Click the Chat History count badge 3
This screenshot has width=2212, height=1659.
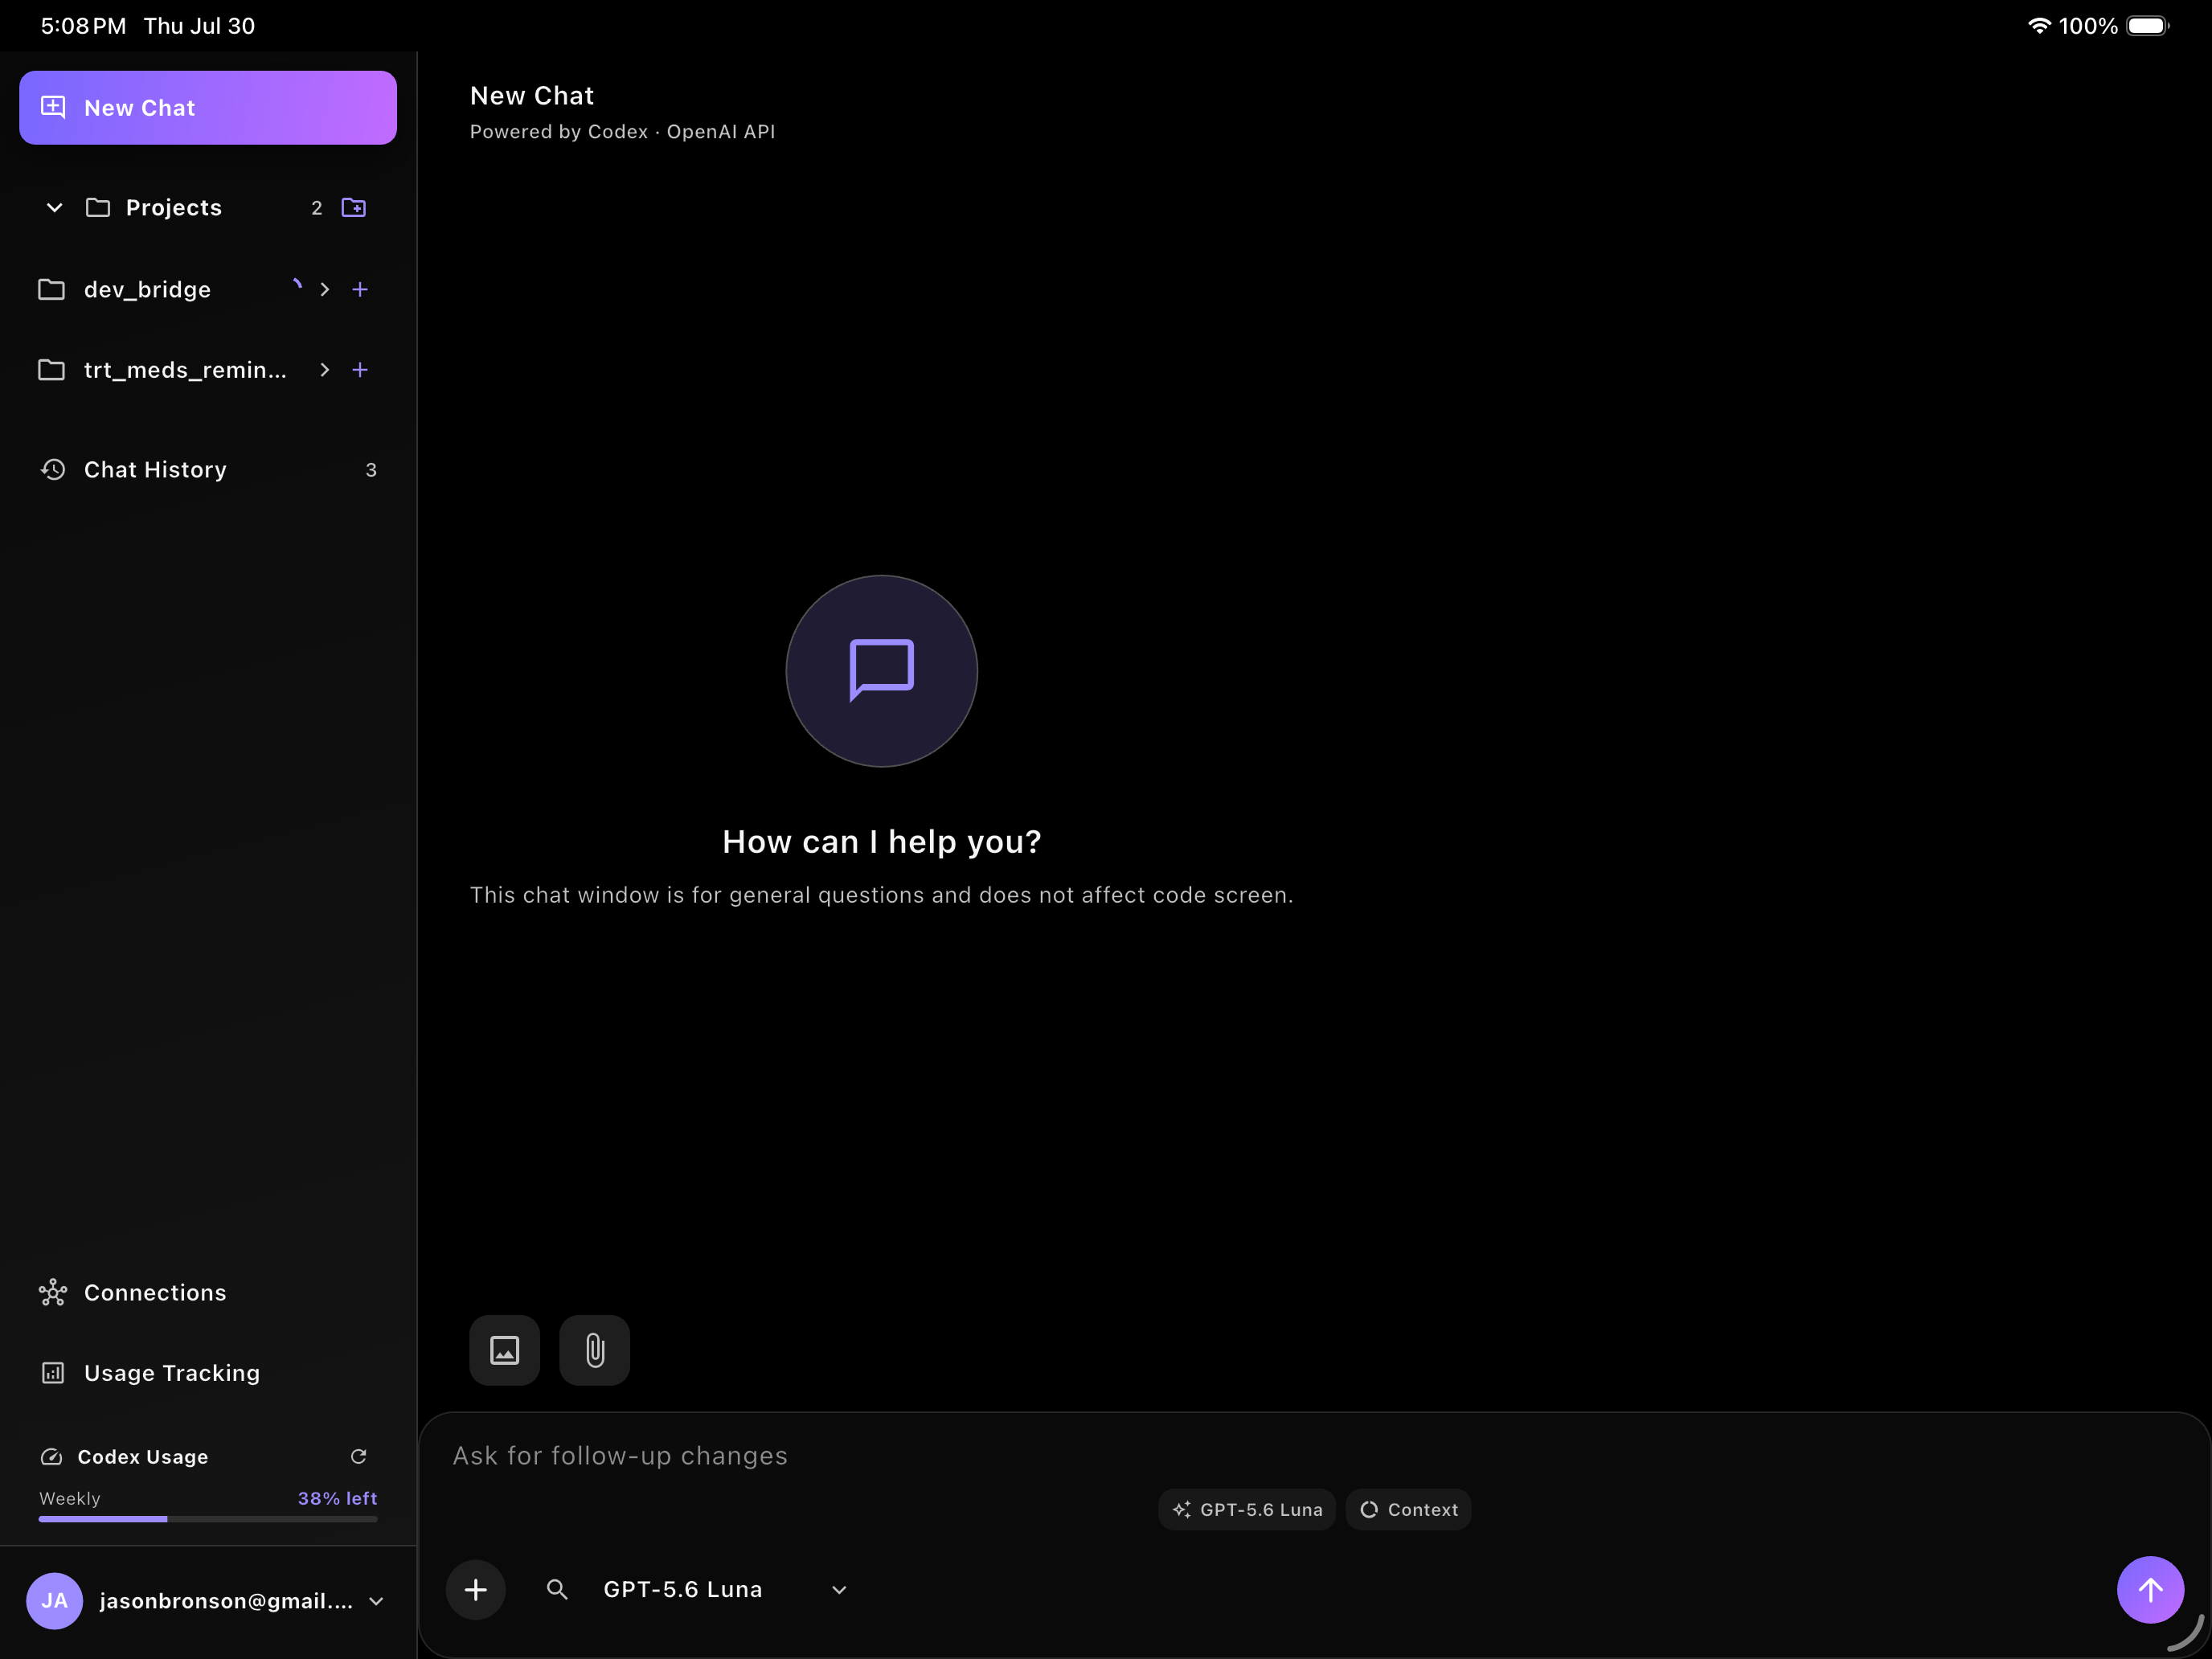click(371, 469)
